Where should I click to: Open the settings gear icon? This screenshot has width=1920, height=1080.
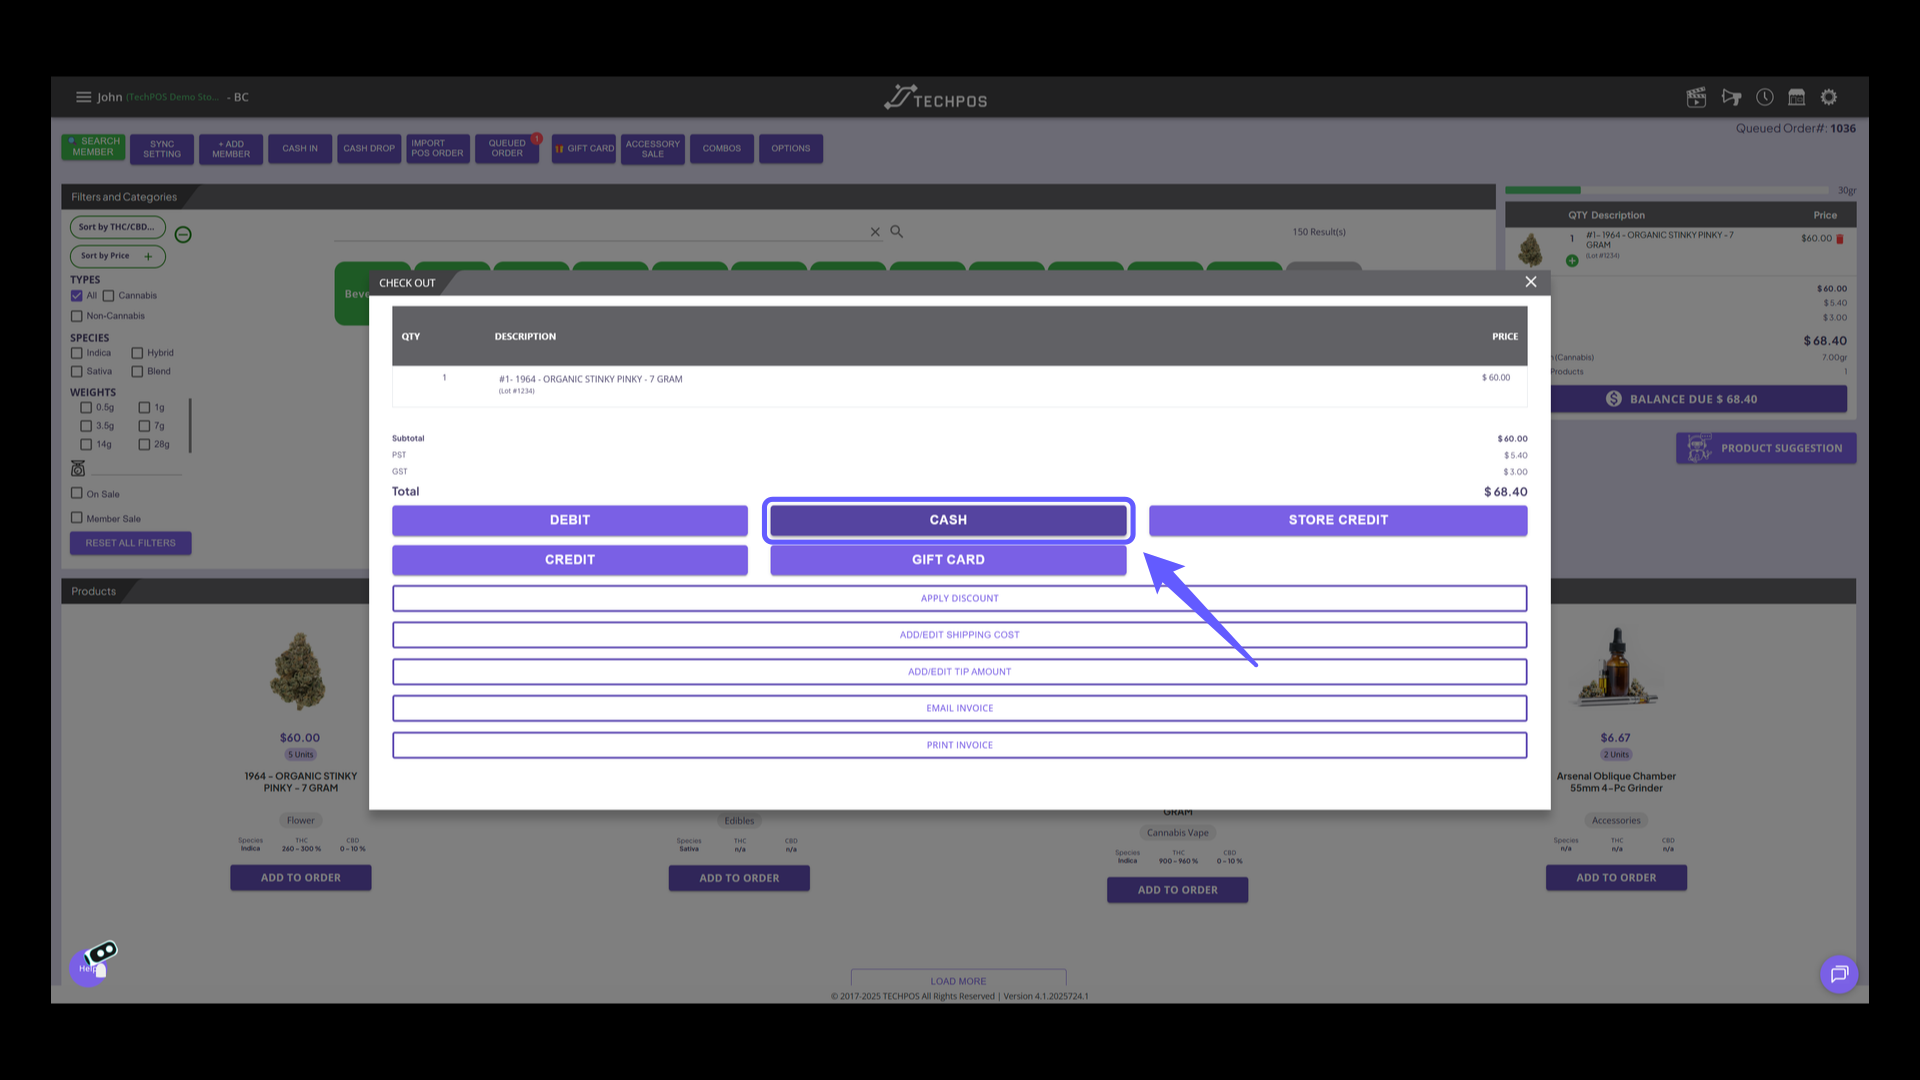pos(1829,97)
